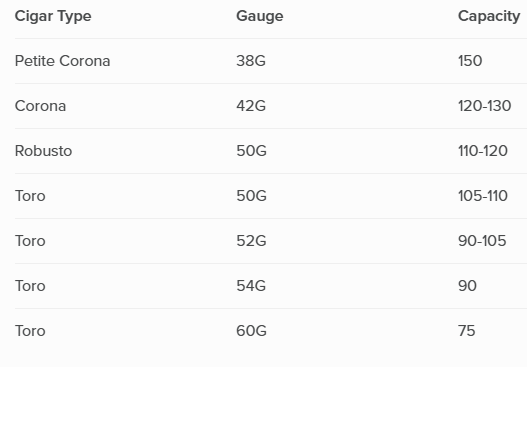Image resolution: width=527 pixels, height=443 pixels.
Task: Select the Robusto cigar type cell
Action: pos(43,151)
